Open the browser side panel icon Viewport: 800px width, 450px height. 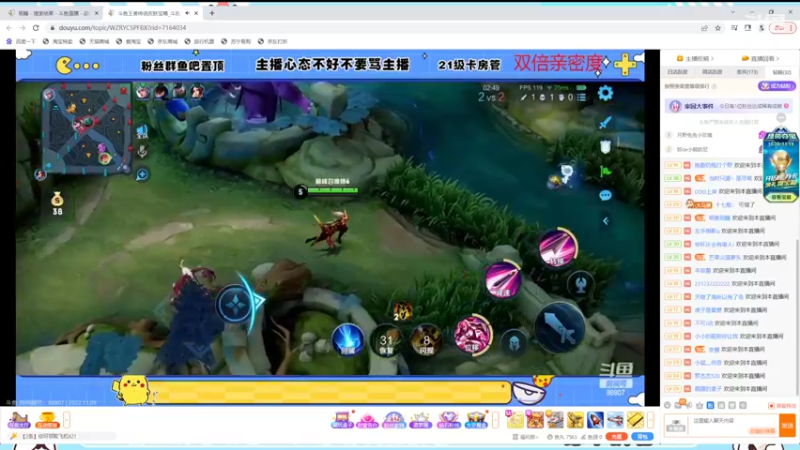pos(747,28)
